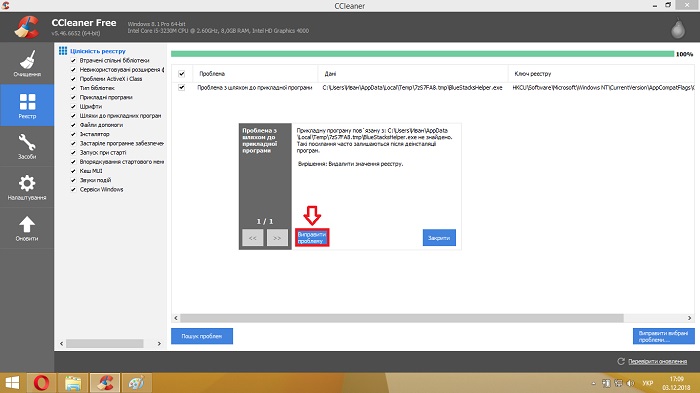
Task: Toggle the Шрифти checkbox
Action: click(x=74, y=106)
